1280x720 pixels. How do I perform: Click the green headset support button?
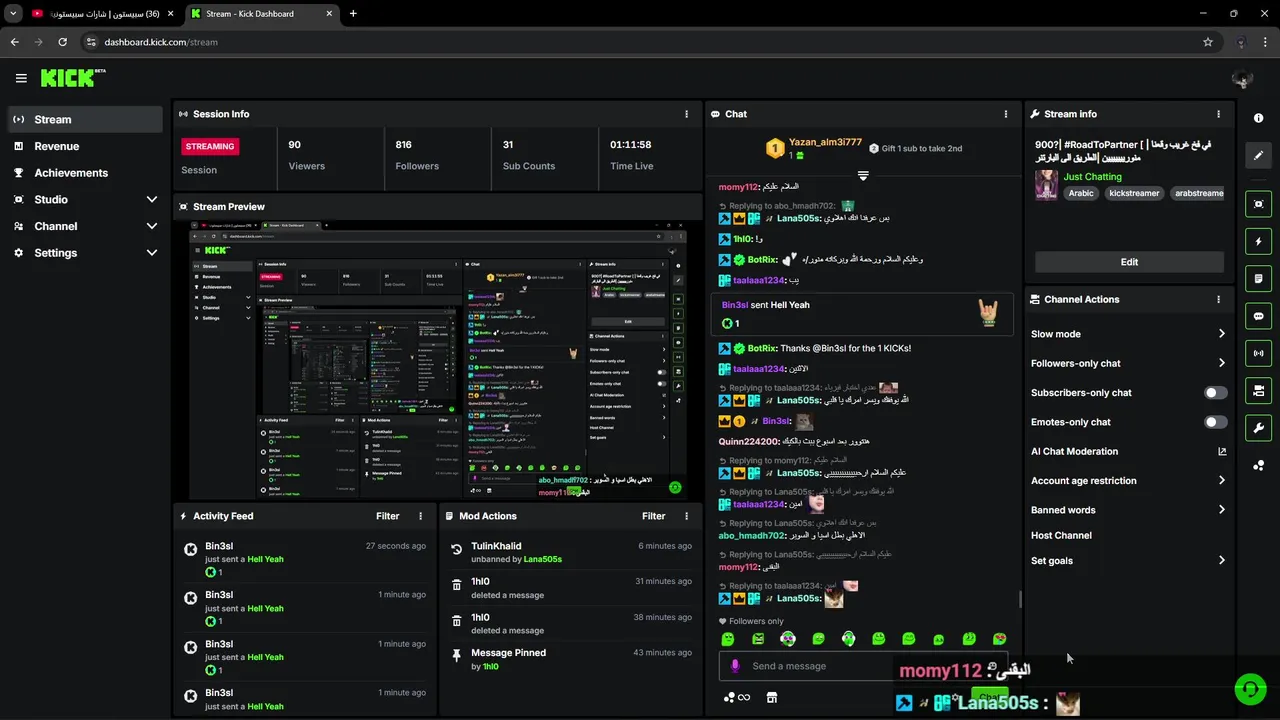(1249, 690)
